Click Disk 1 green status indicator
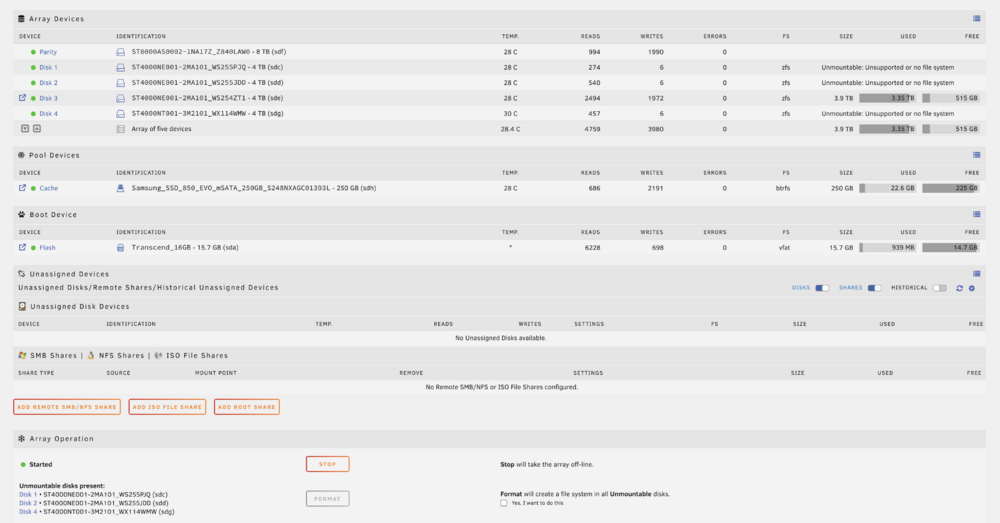 coord(33,68)
